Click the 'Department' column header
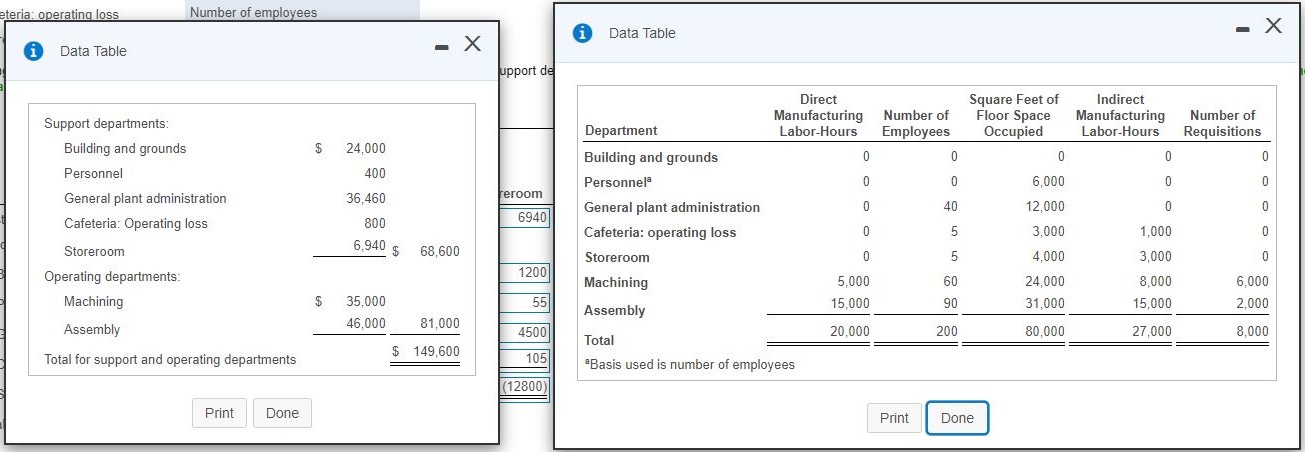The image size is (1305, 452). point(621,131)
